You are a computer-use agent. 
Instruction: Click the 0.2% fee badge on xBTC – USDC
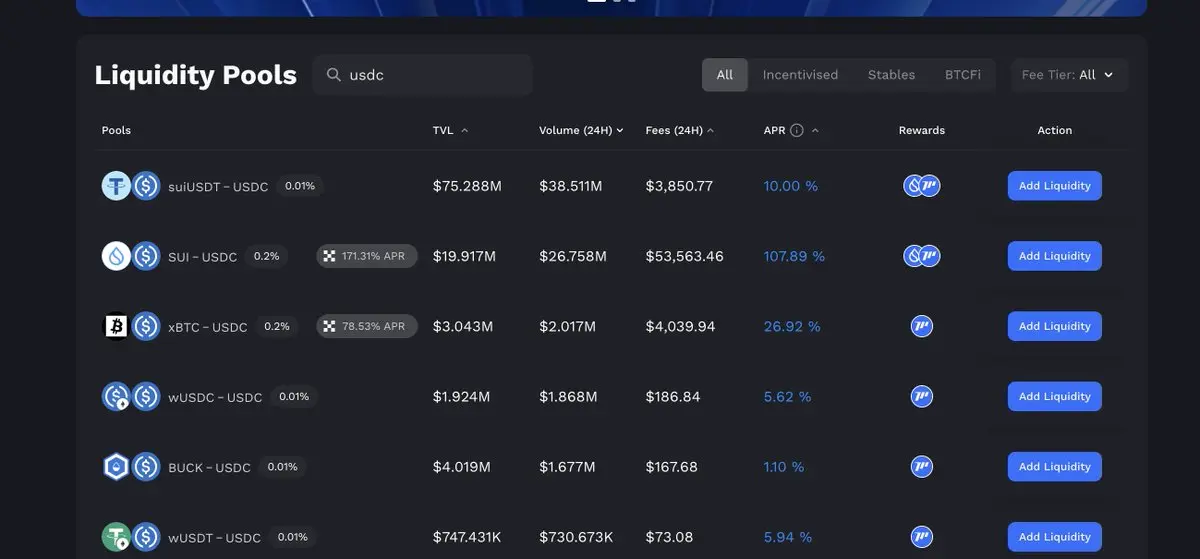click(x=276, y=326)
